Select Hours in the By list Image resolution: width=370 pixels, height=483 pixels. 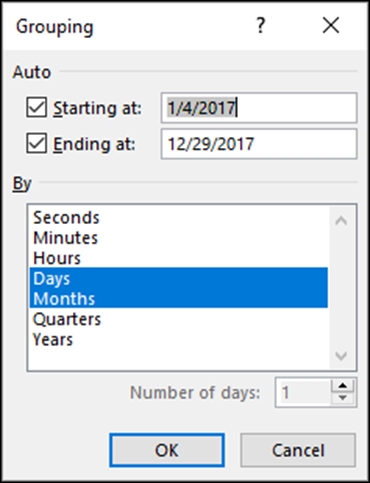pos(179,258)
